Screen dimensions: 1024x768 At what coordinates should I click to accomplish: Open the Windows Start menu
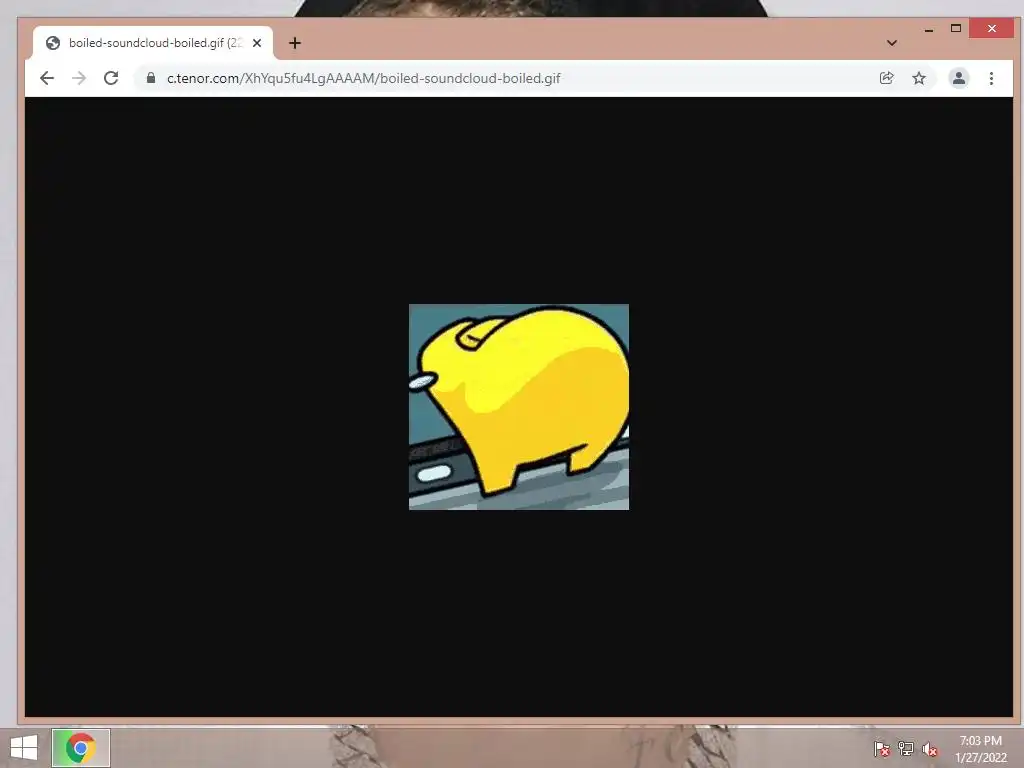[24, 748]
